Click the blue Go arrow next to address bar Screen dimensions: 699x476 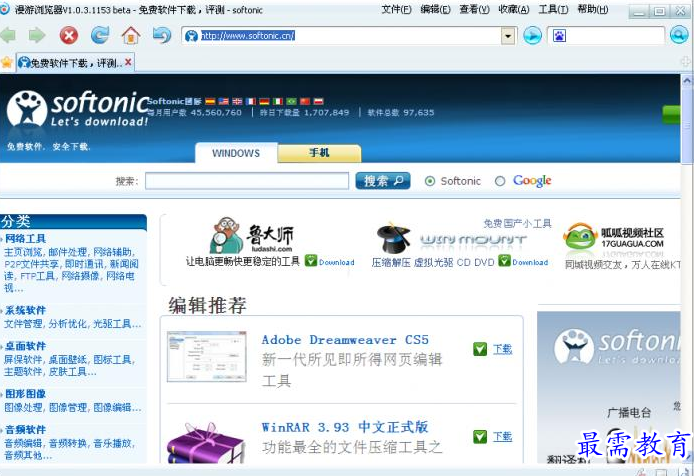tap(532, 35)
